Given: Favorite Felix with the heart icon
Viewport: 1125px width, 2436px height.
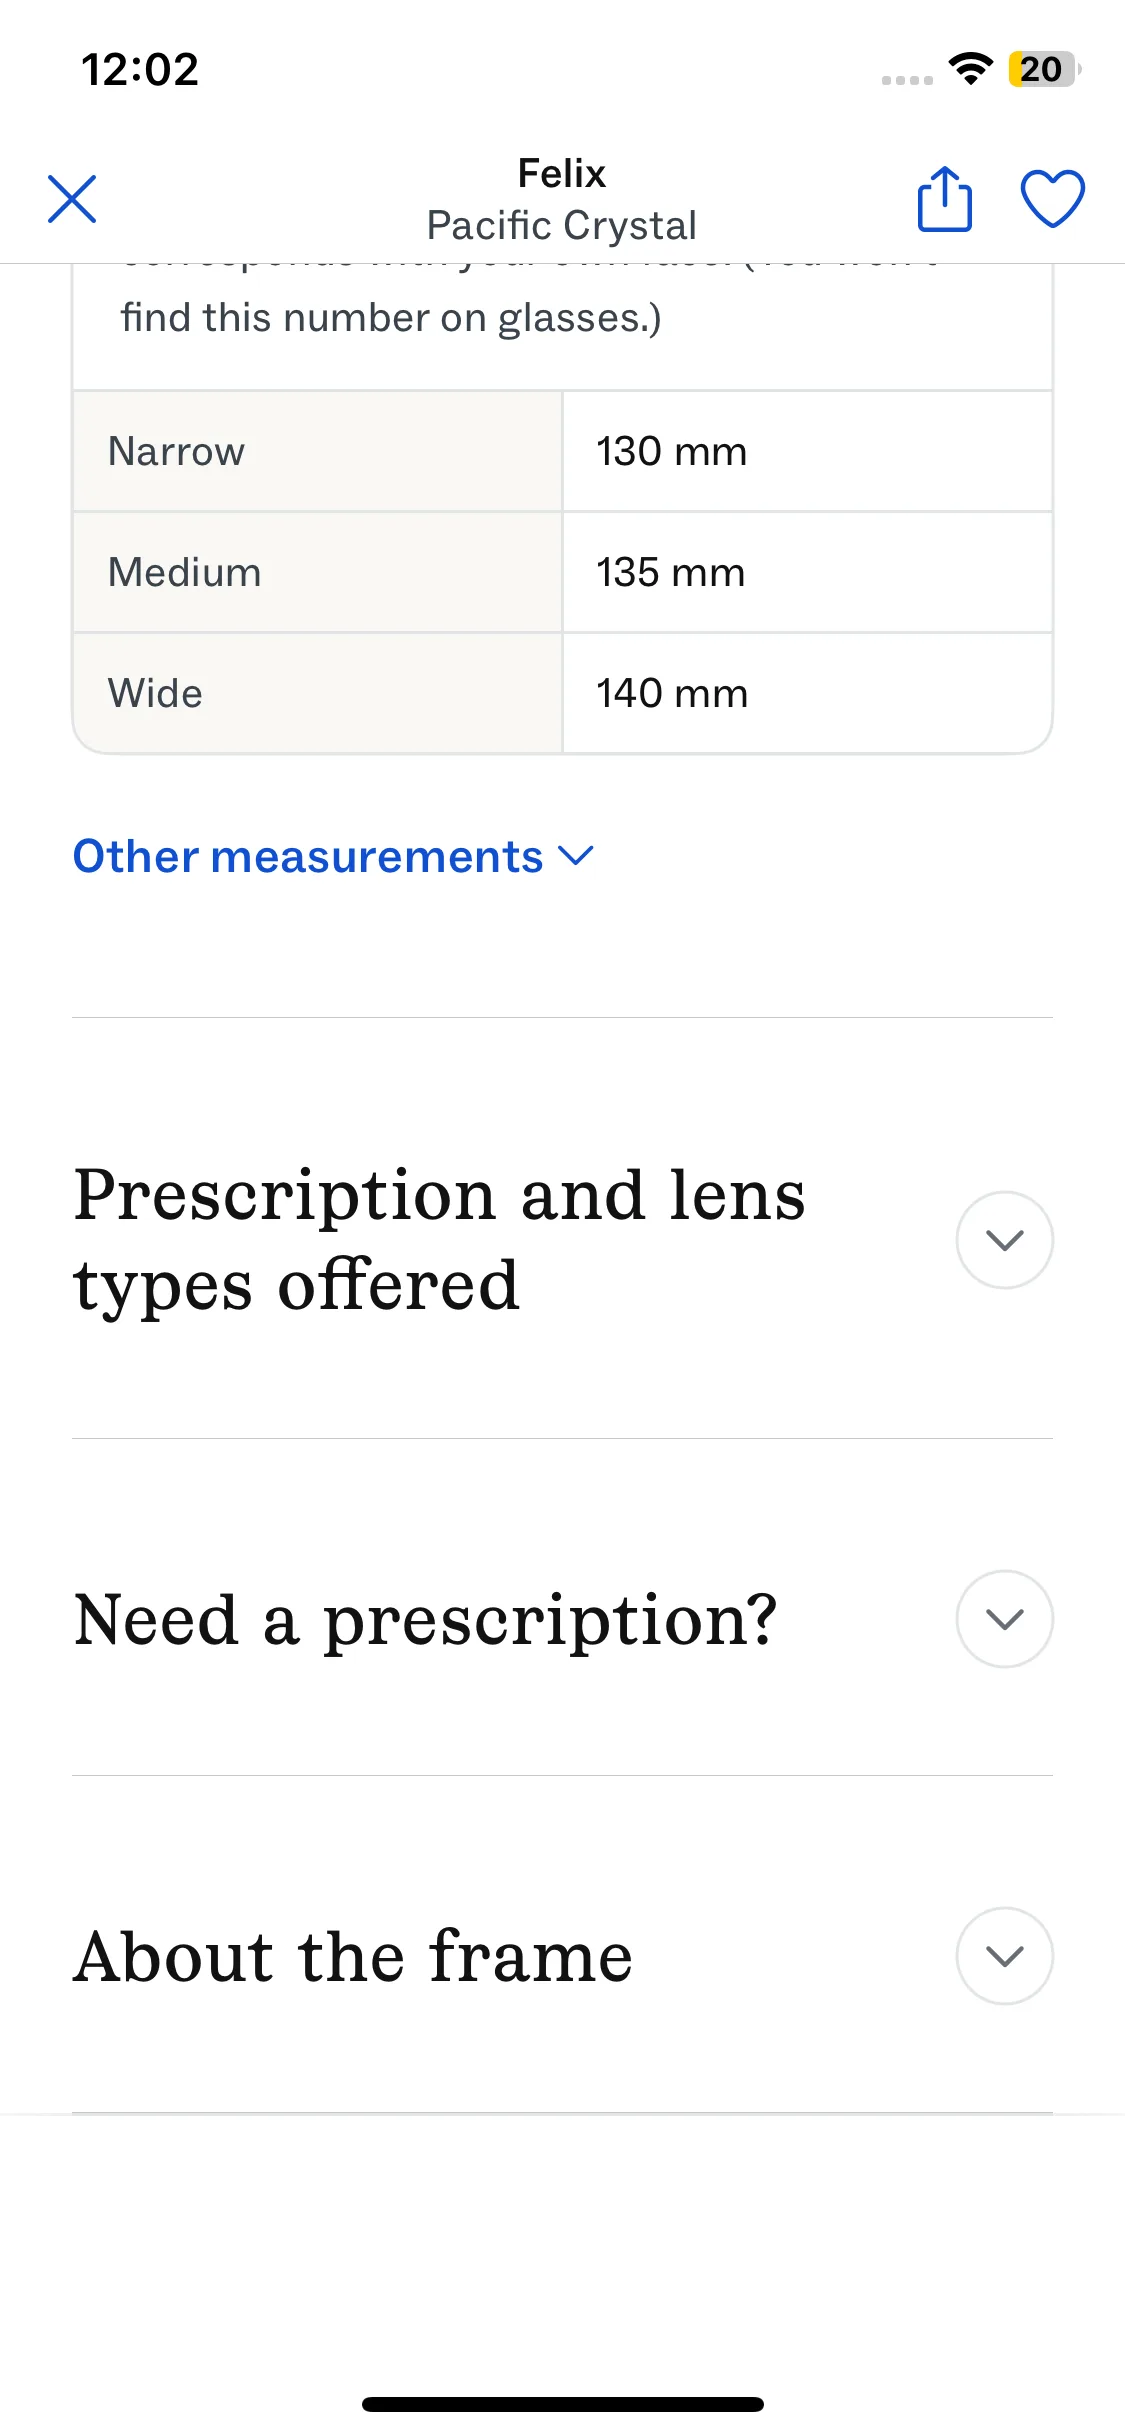Looking at the screenshot, I should point(1052,199).
